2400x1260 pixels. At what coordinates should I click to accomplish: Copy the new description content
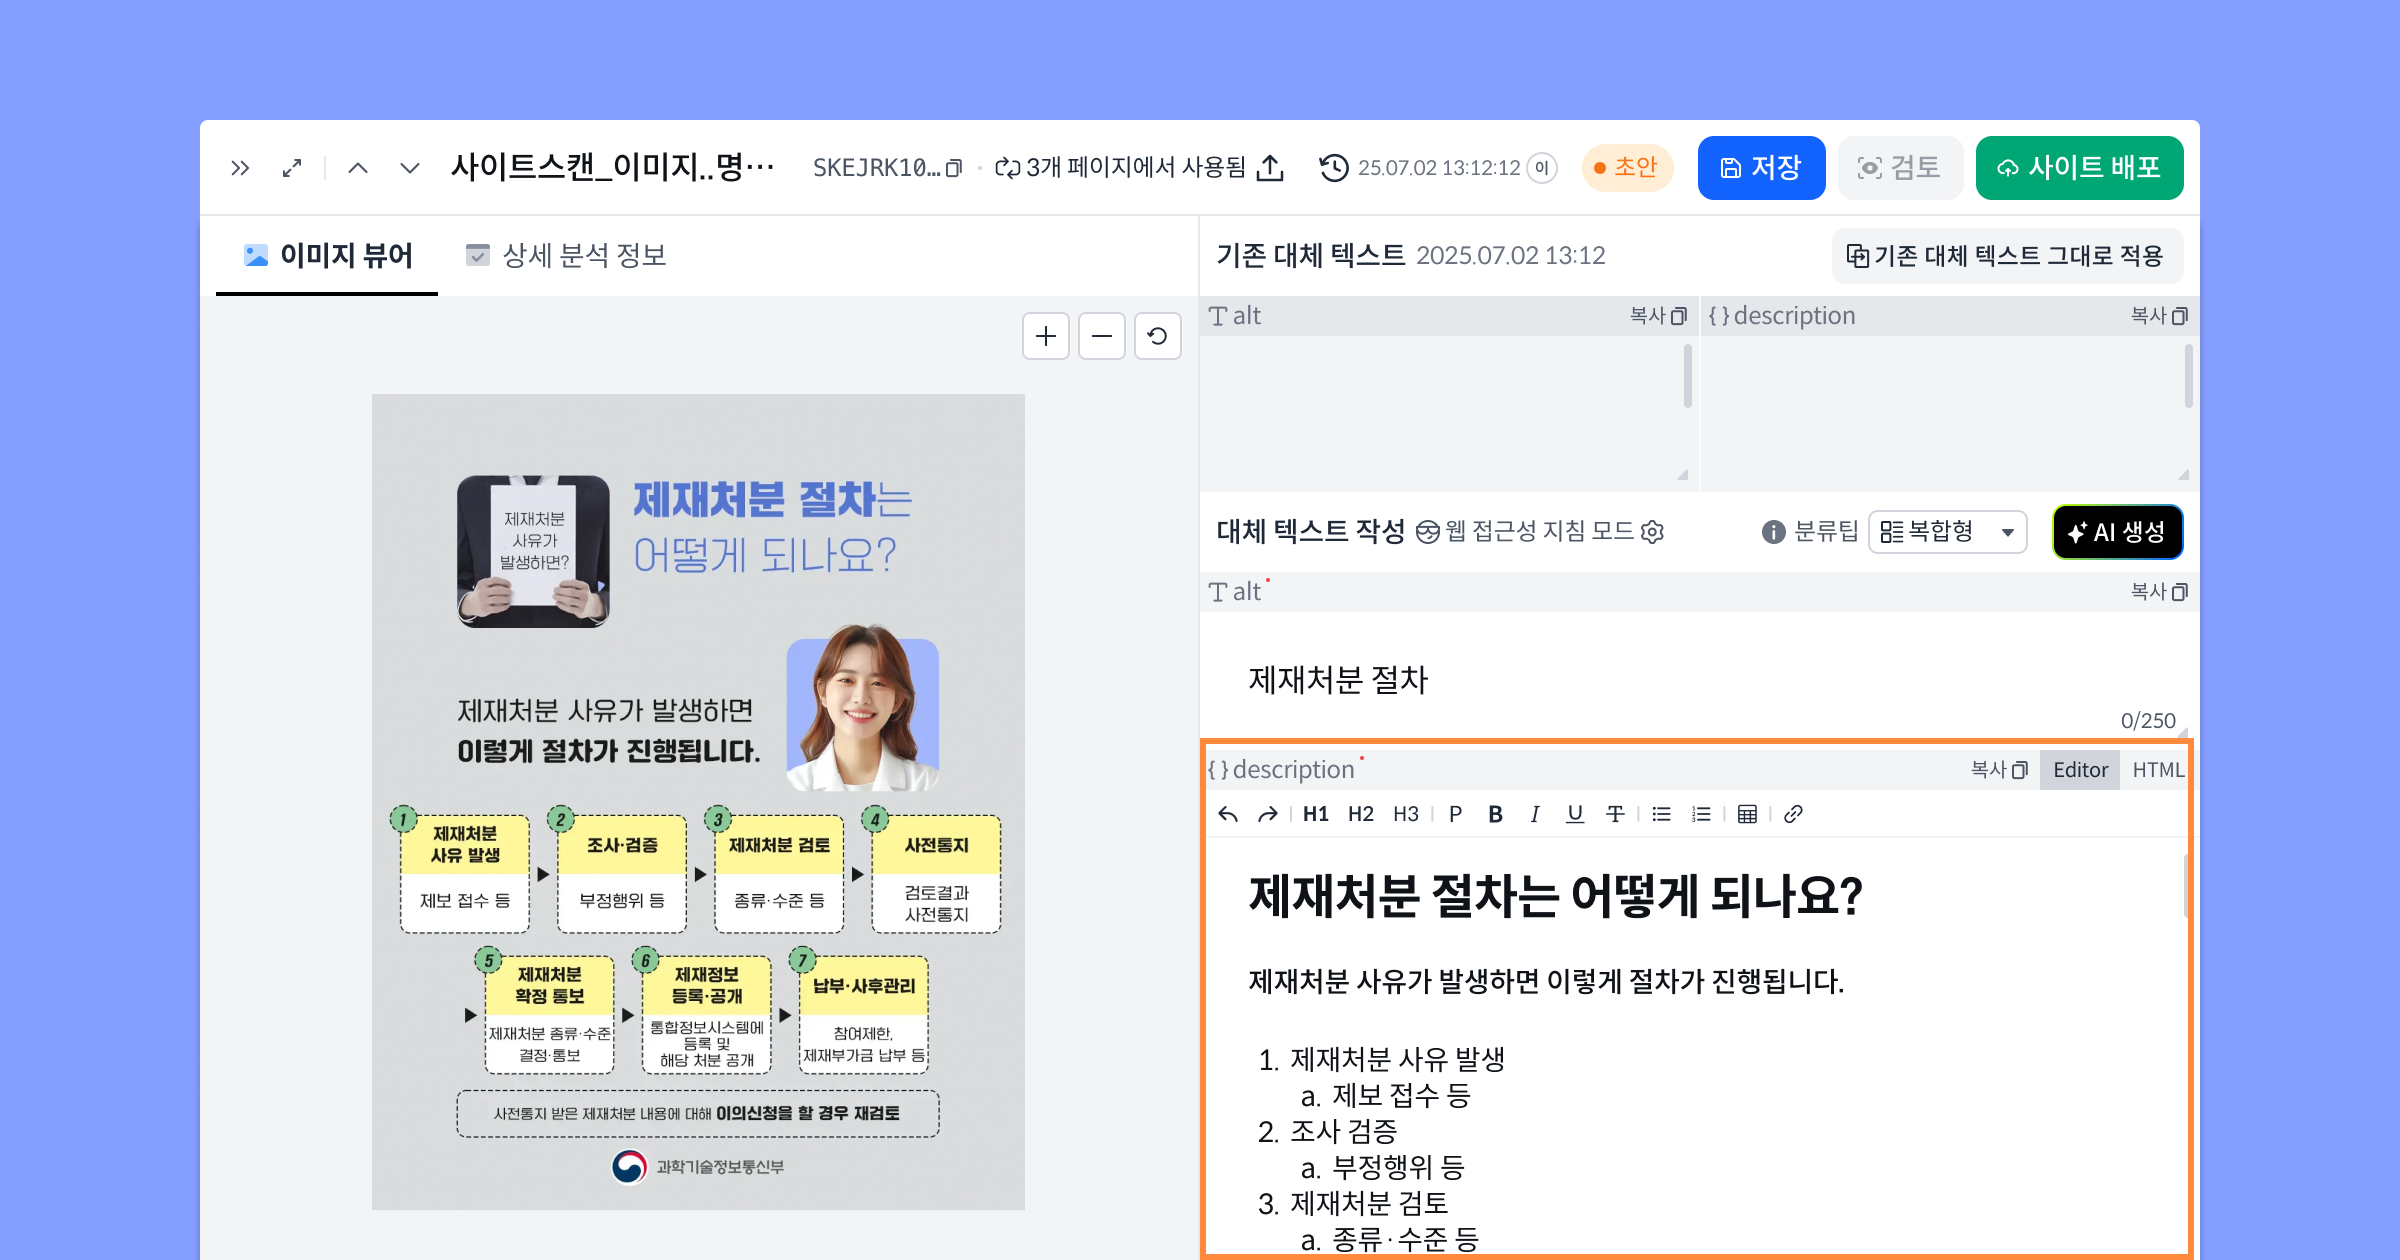point(1999,770)
